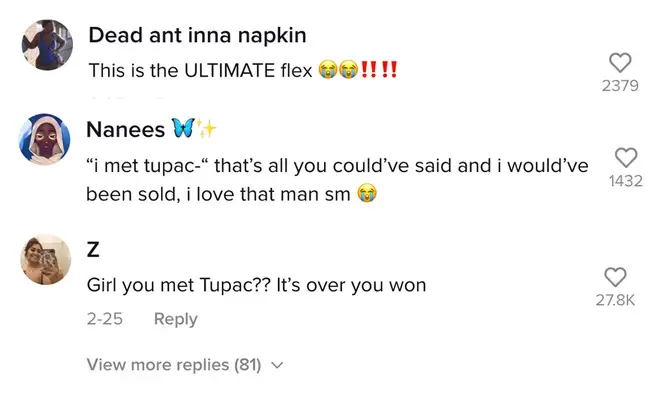Screen dimensions: 660x396
Task: Click the blue butterfly emoji beside Nanees
Action: click(x=183, y=128)
